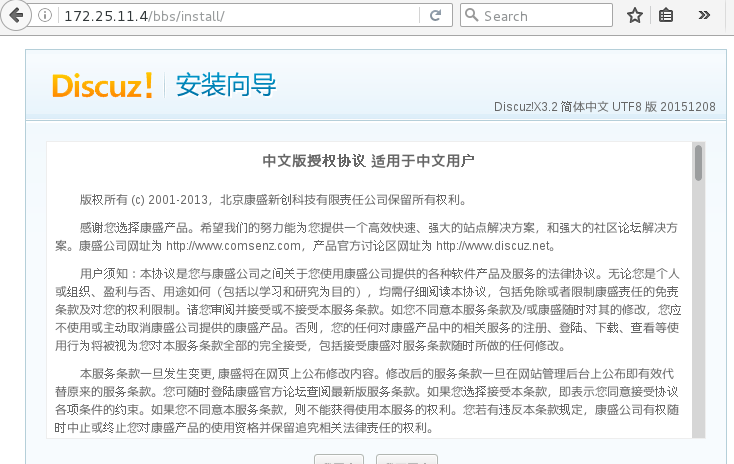
Task: Click the http://www.discuz.net address text
Action: (493, 246)
